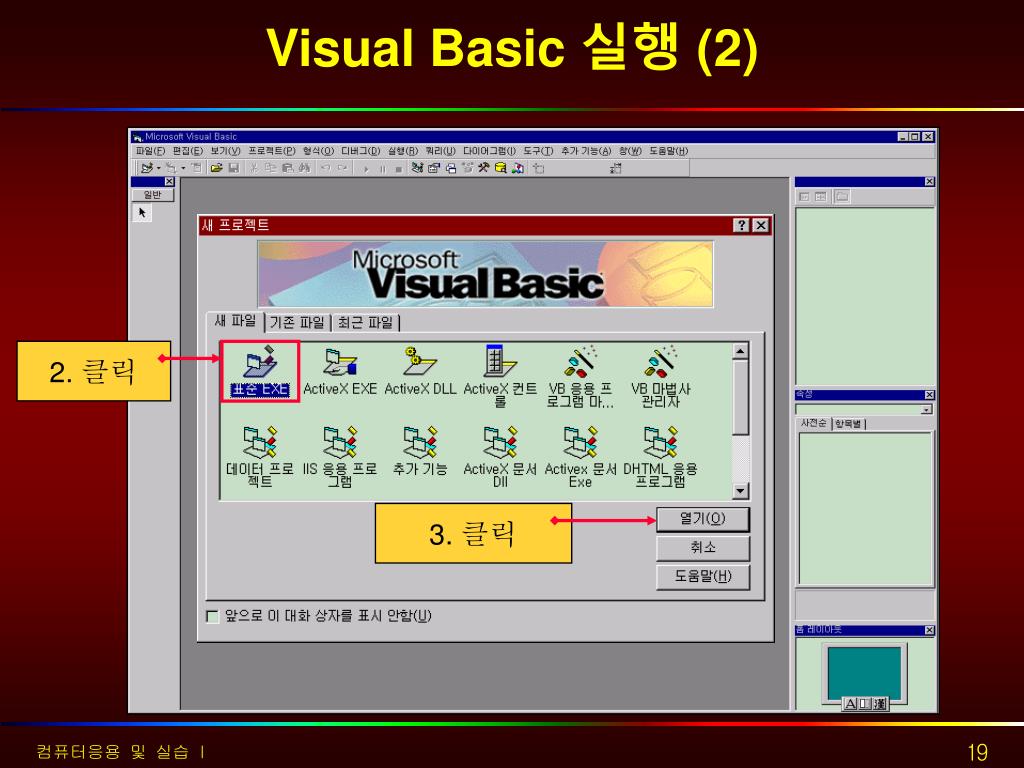Select the ActiveX 컨트롤 project icon
Screen dimensions: 1024x768
[500, 377]
